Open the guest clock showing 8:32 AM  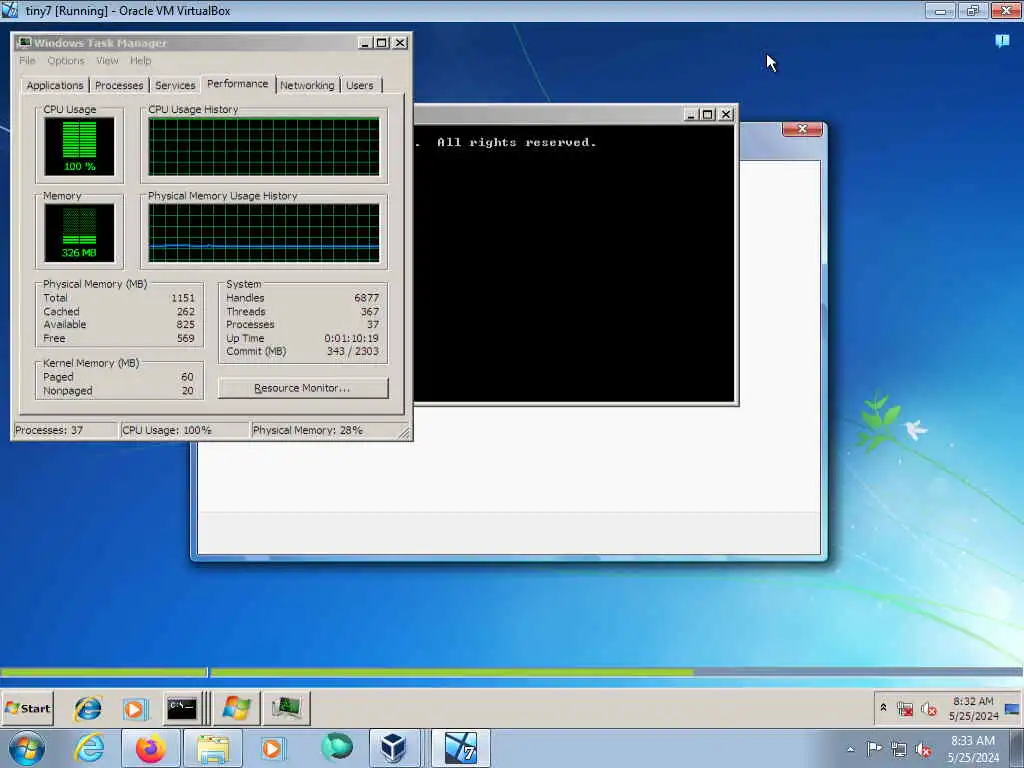click(x=973, y=709)
